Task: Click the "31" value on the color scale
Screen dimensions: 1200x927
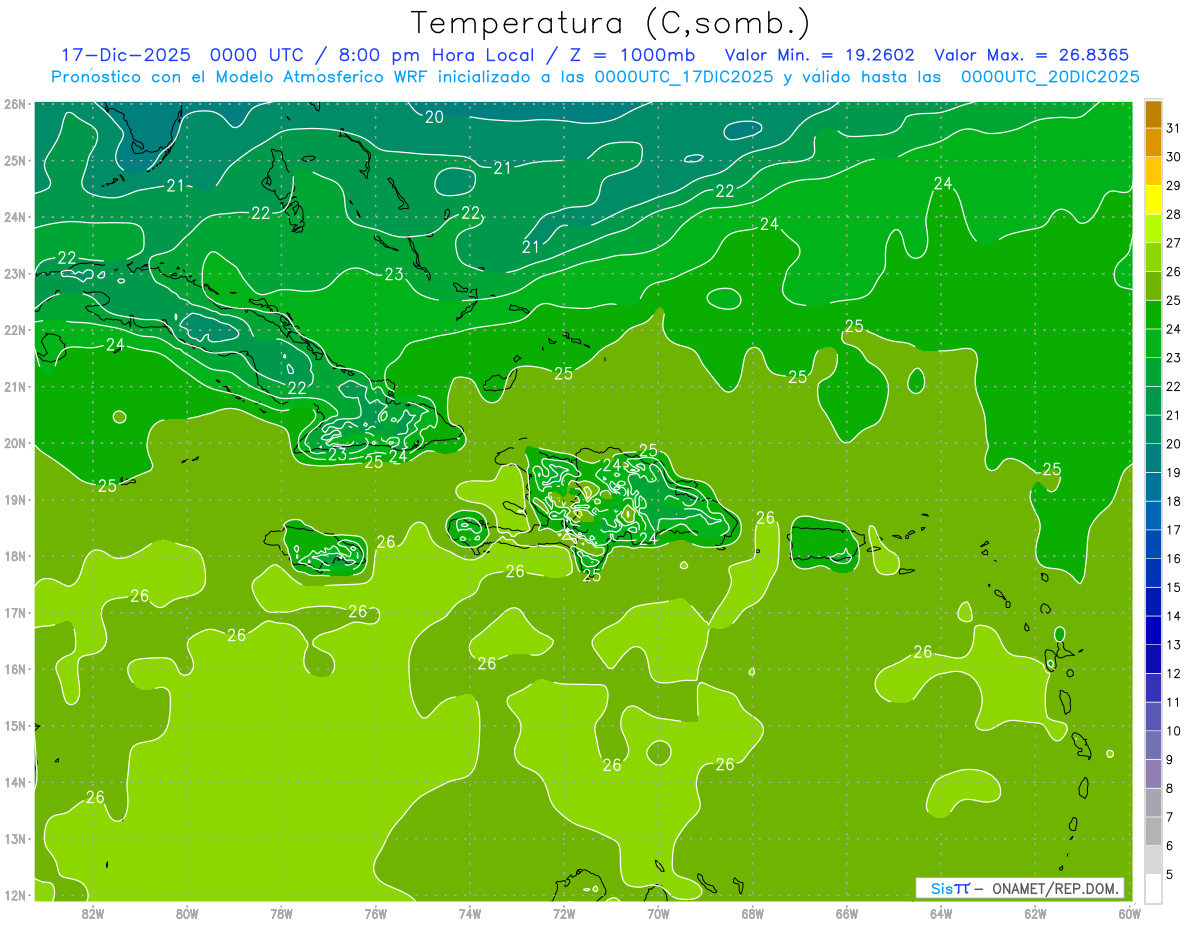Action: pyautogui.click(x=1173, y=127)
